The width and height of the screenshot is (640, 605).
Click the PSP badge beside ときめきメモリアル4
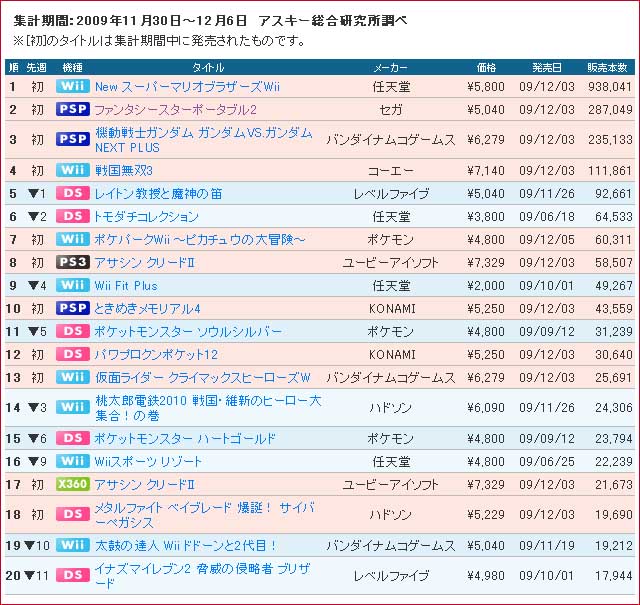coord(73,308)
